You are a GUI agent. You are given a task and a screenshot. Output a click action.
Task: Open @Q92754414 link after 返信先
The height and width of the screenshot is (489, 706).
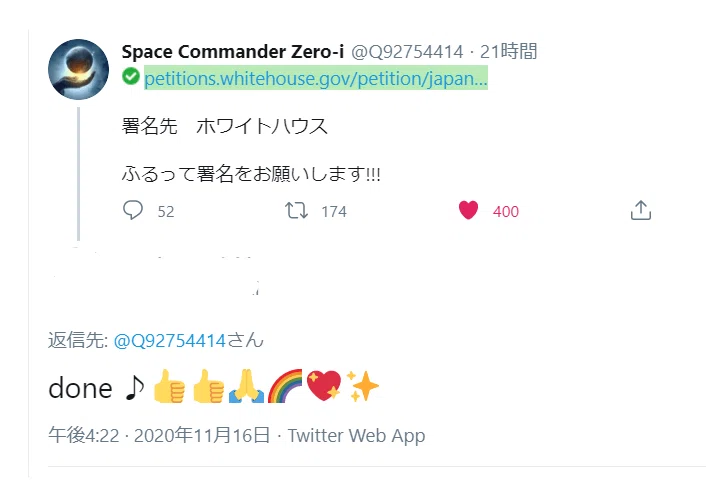click(169, 341)
